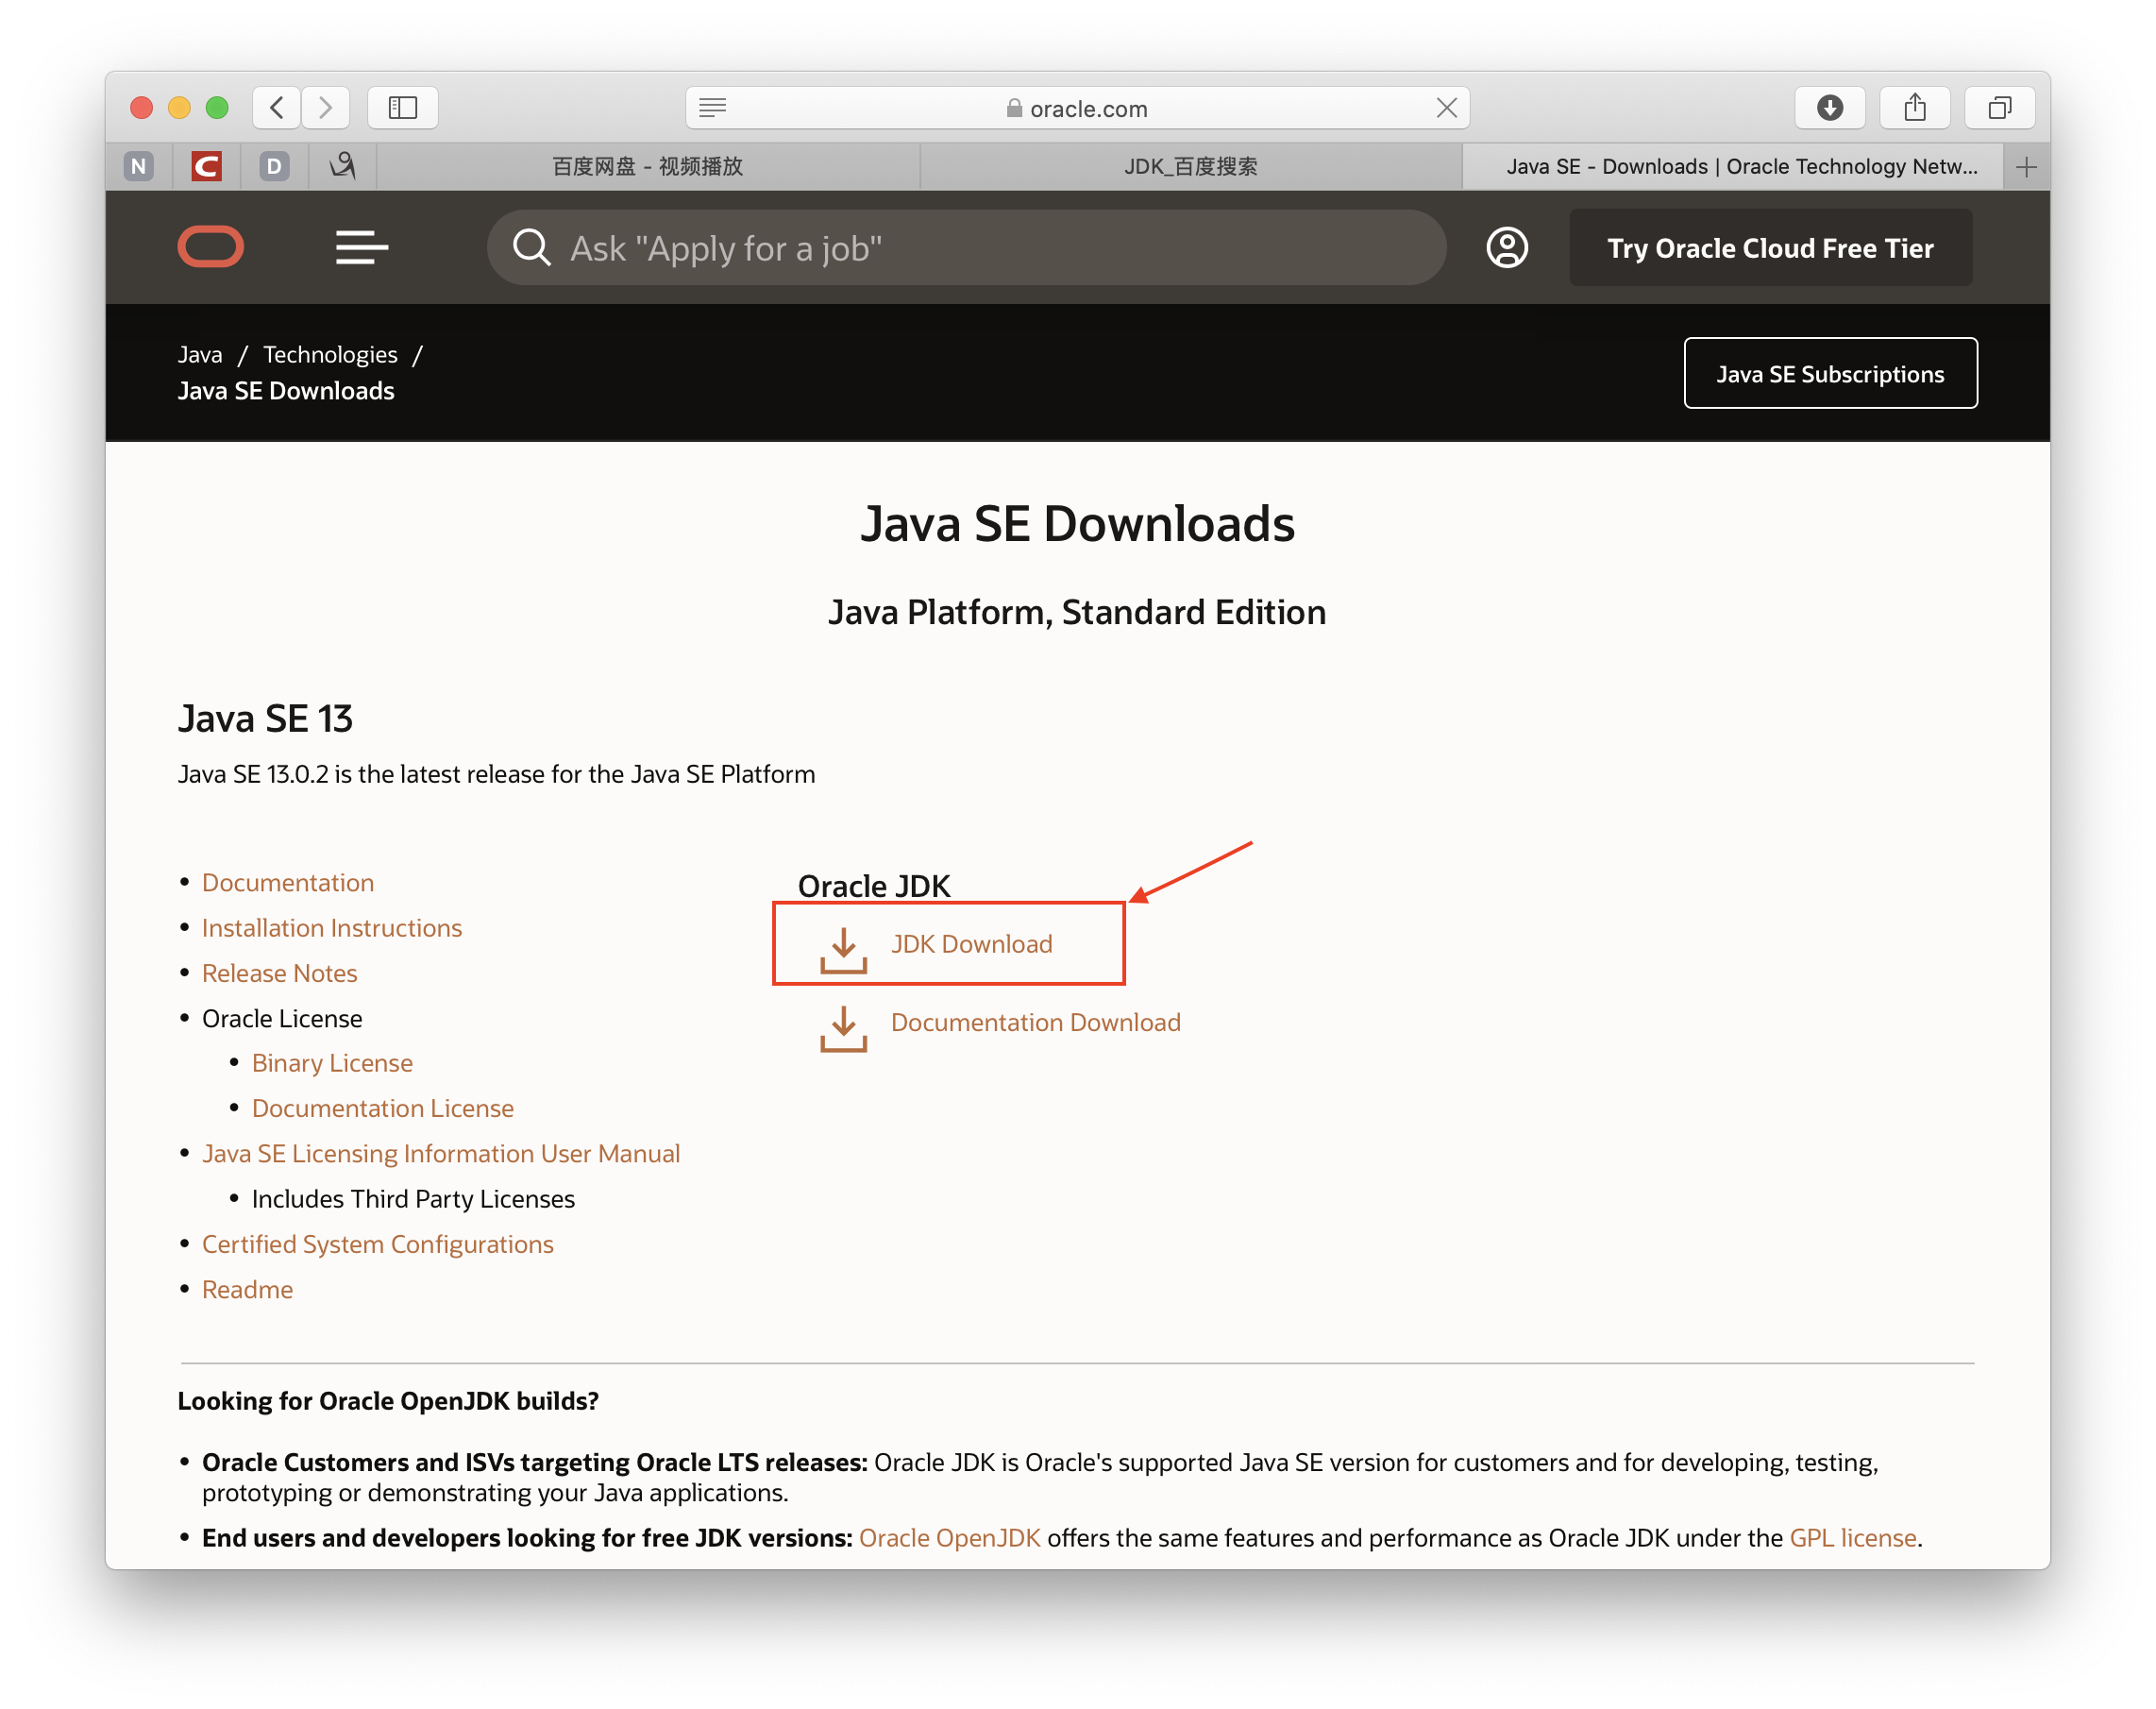The image size is (2156, 1709).
Task: Click 'Java Platform, Standard Edition' subtitle
Action: 1077,611
